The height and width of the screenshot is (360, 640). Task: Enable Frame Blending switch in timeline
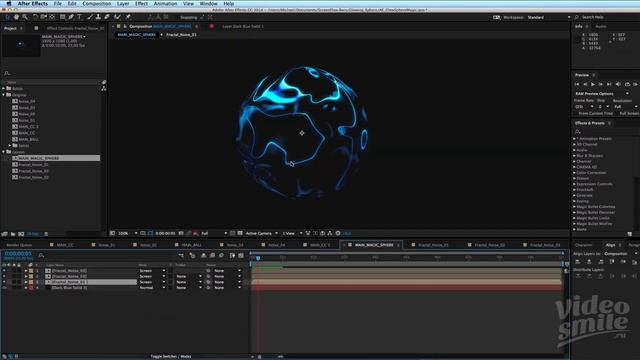click(x=212, y=255)
